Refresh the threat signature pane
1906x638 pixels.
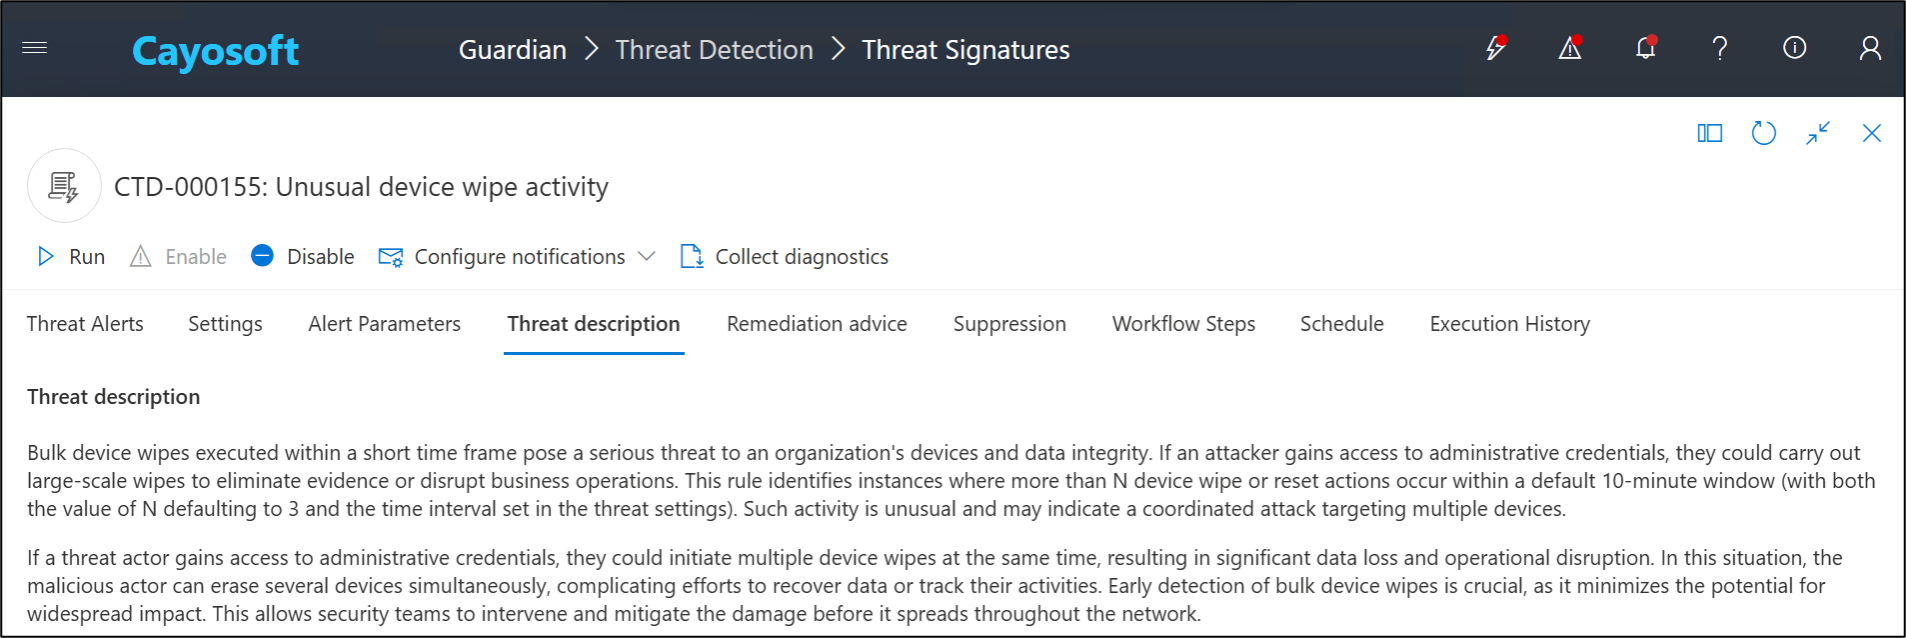point(1764,133)
